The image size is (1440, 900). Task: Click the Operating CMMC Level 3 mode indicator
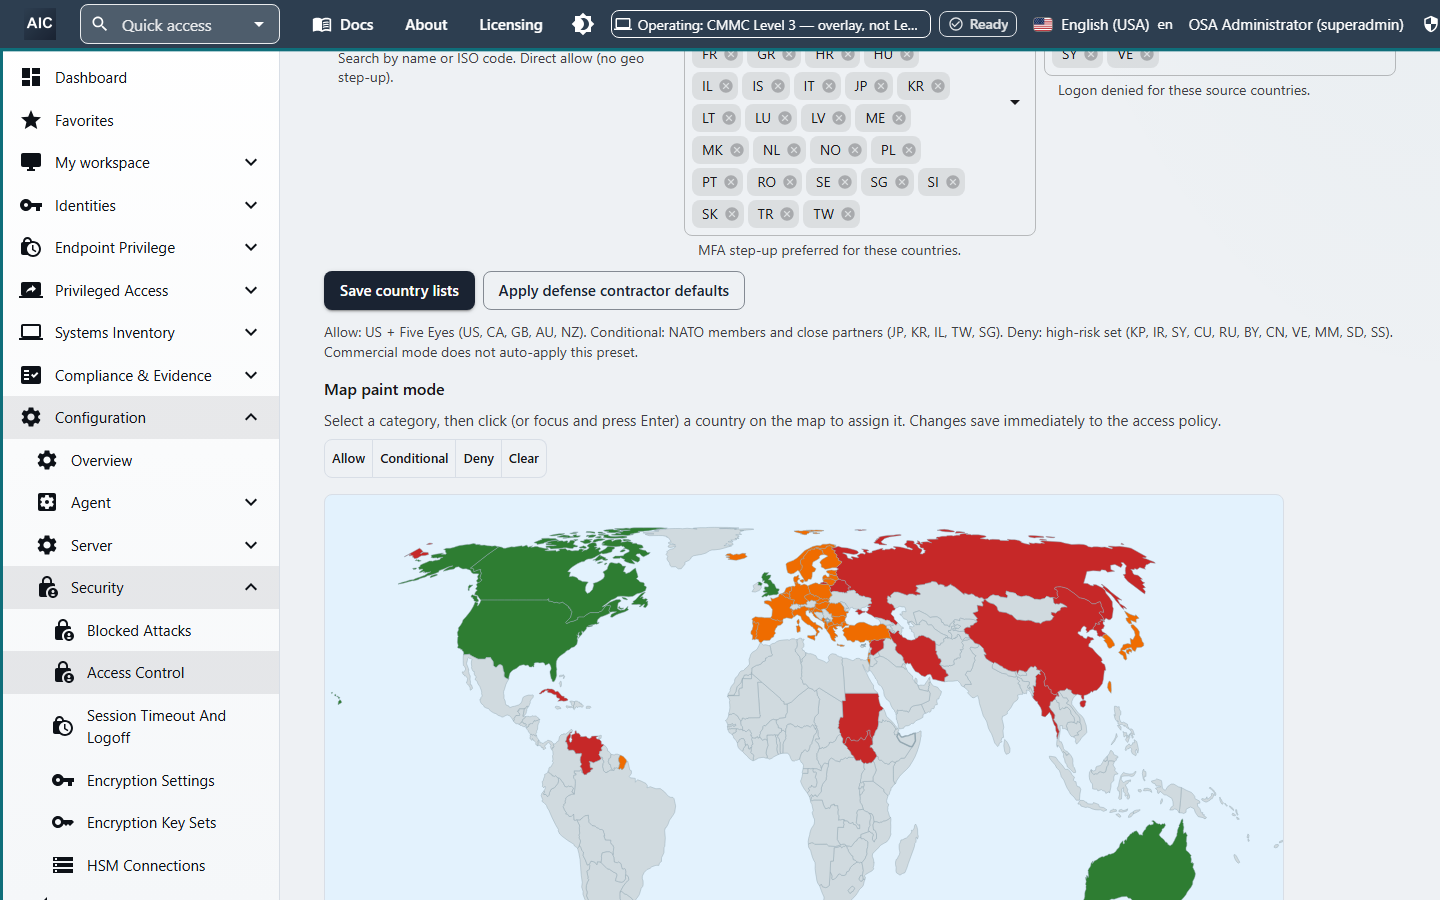[x=771, y=24]
